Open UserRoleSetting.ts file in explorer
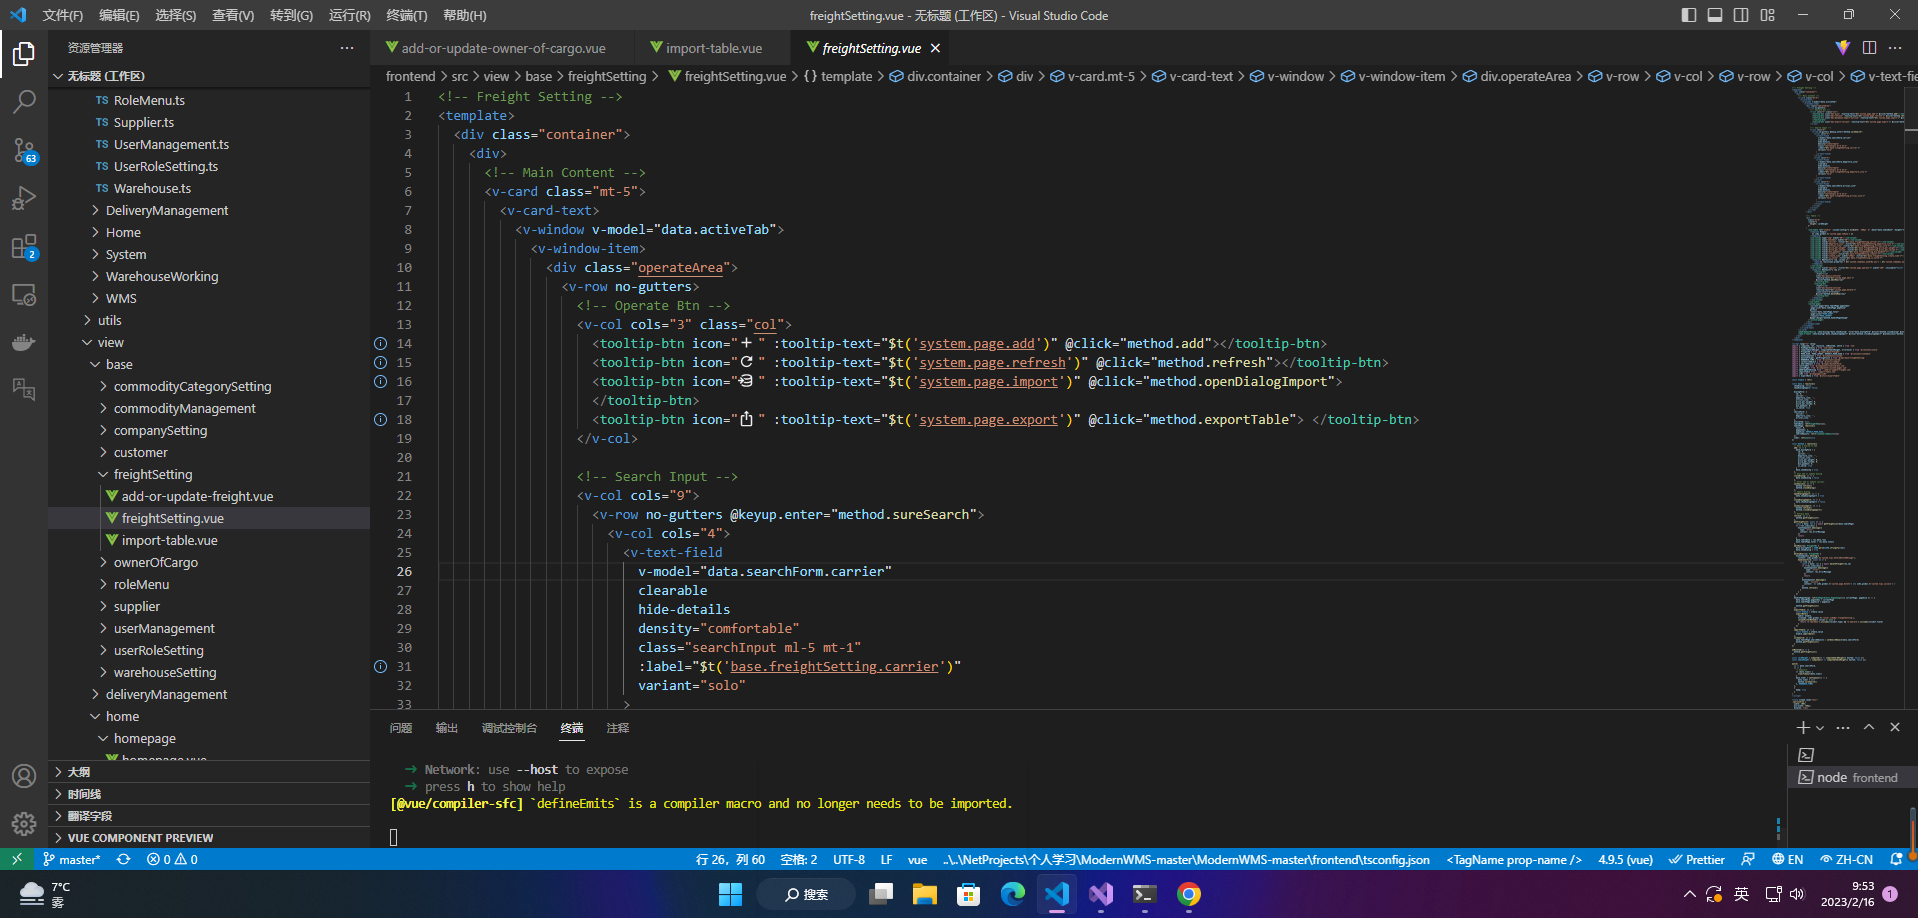The width and height of the screenshot is (1918, 918). click(166, 166)
